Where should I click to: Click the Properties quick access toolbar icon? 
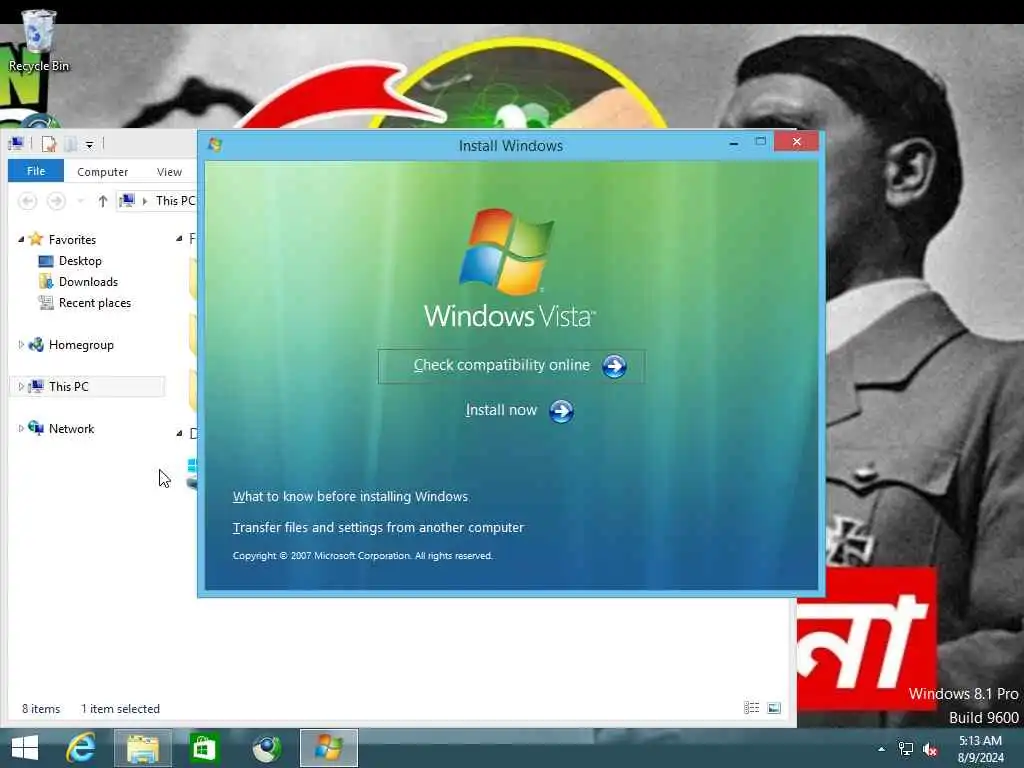click(48, 144)
